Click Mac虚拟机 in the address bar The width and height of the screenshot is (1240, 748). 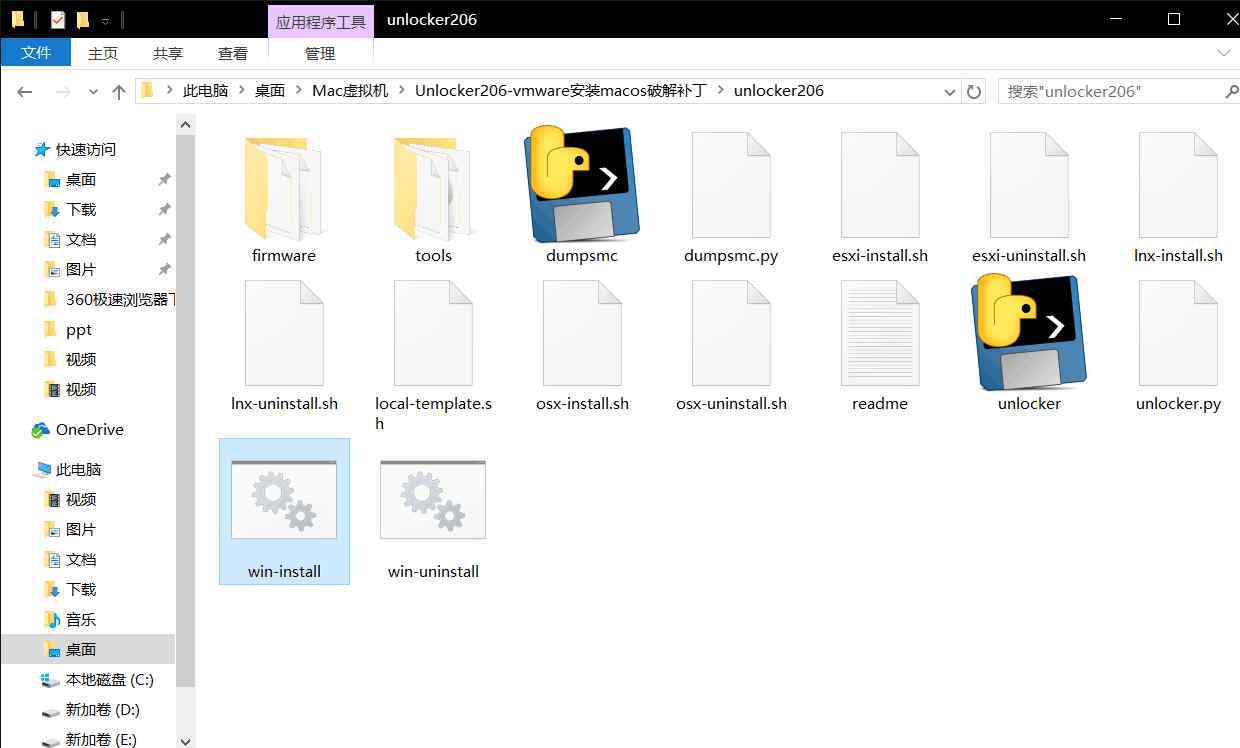(x=350, y=91)
